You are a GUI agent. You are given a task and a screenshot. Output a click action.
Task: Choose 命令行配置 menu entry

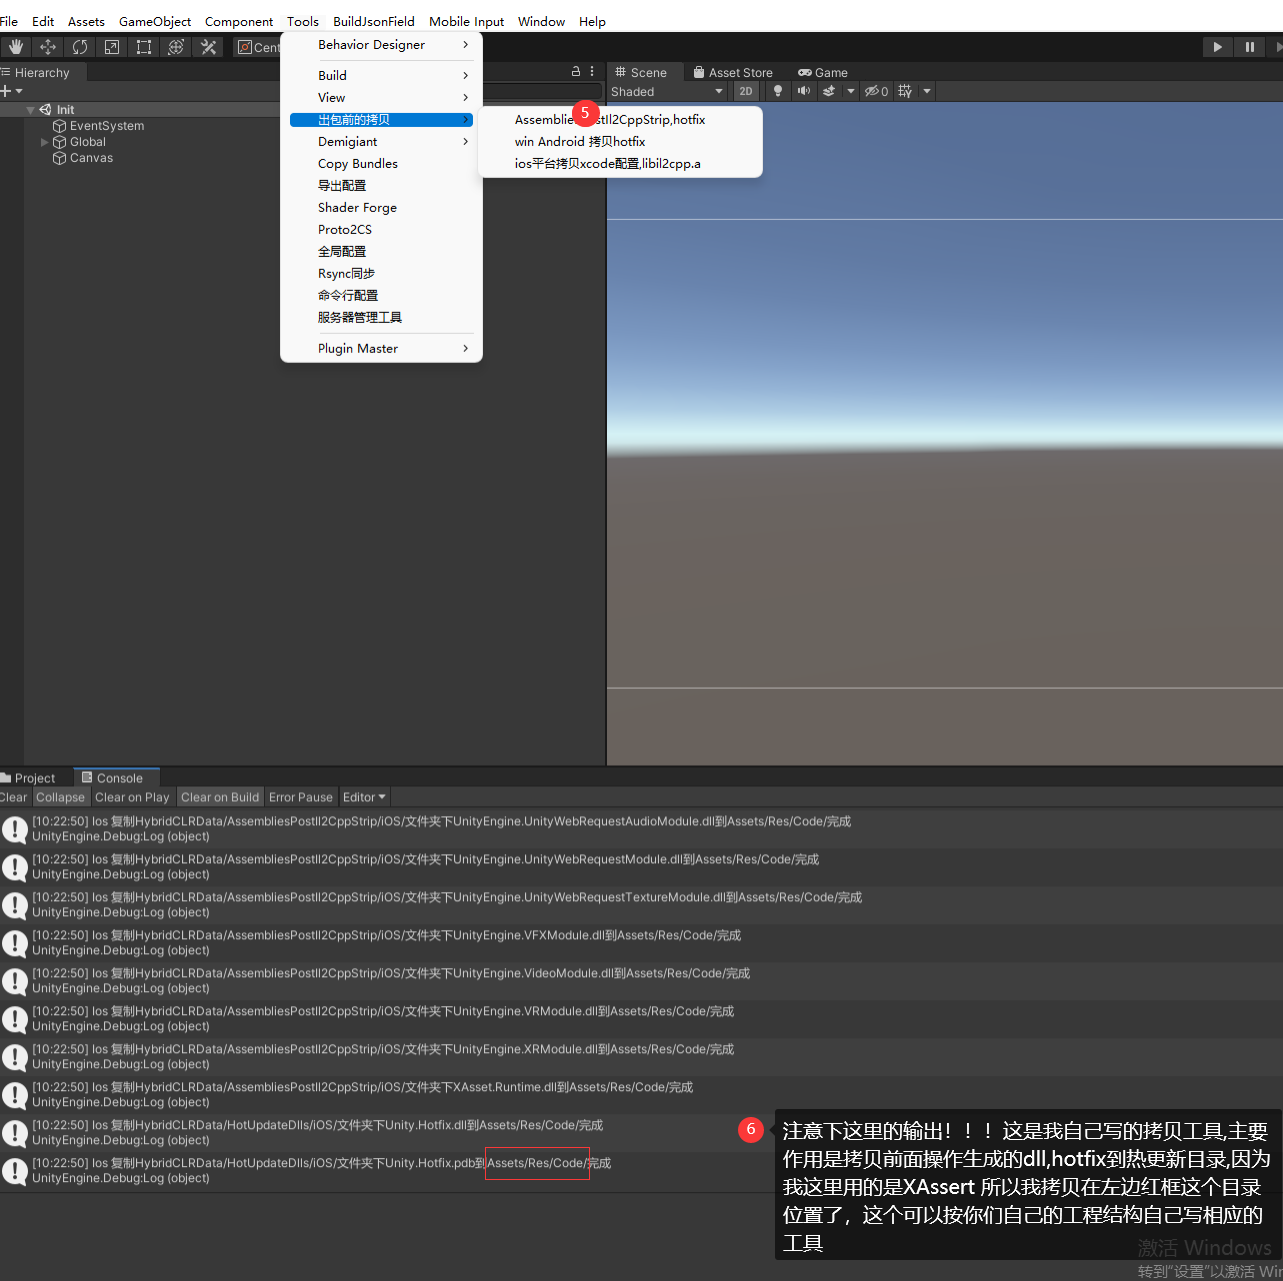click(x=381, y=296)
